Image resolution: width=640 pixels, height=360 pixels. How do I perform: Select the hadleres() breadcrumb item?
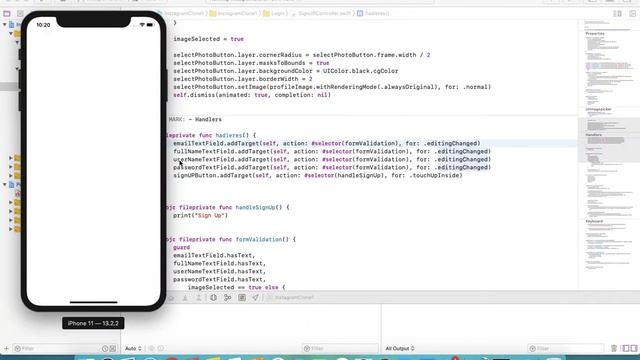(373, 13)
